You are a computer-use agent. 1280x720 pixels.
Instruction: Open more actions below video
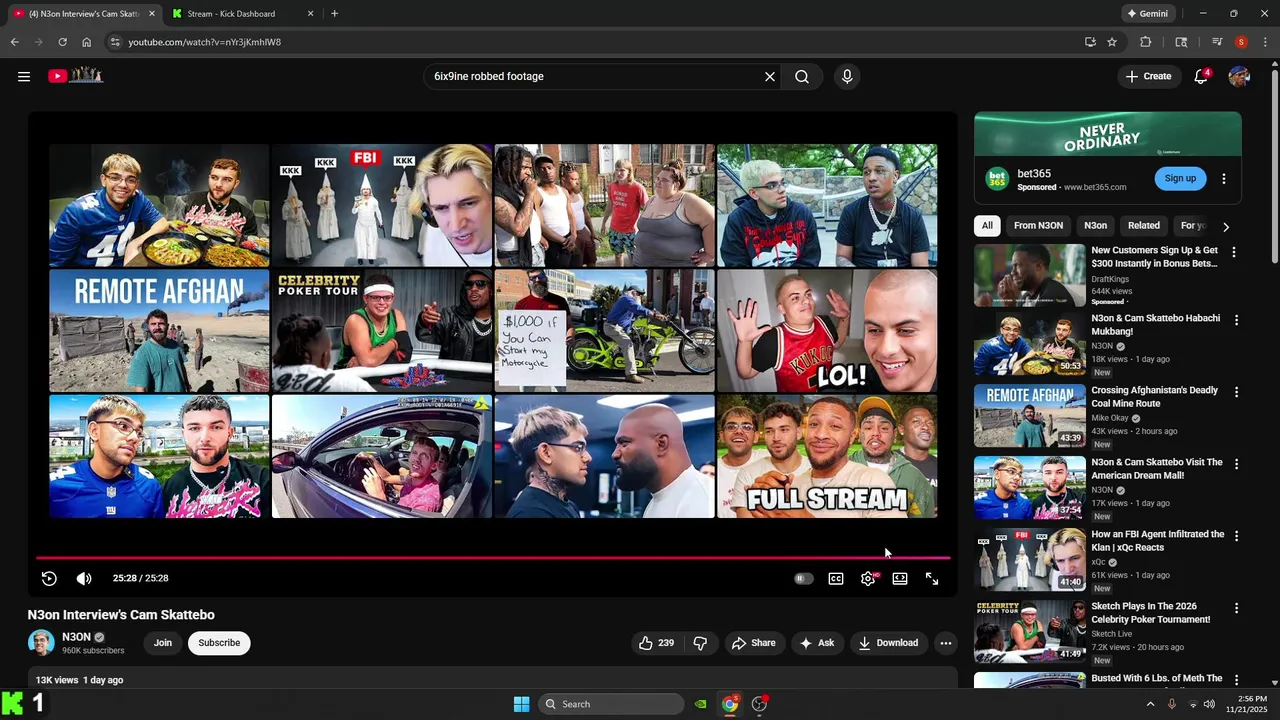[x=945, y=643]
